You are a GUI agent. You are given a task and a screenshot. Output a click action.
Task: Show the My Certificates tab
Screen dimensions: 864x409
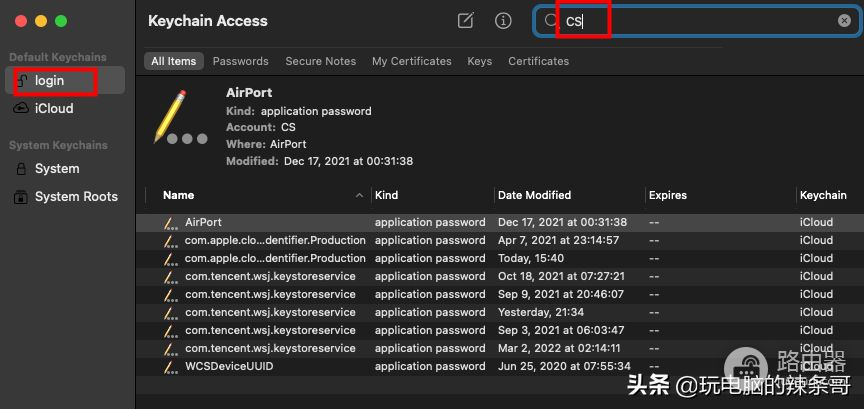(411, 61)
